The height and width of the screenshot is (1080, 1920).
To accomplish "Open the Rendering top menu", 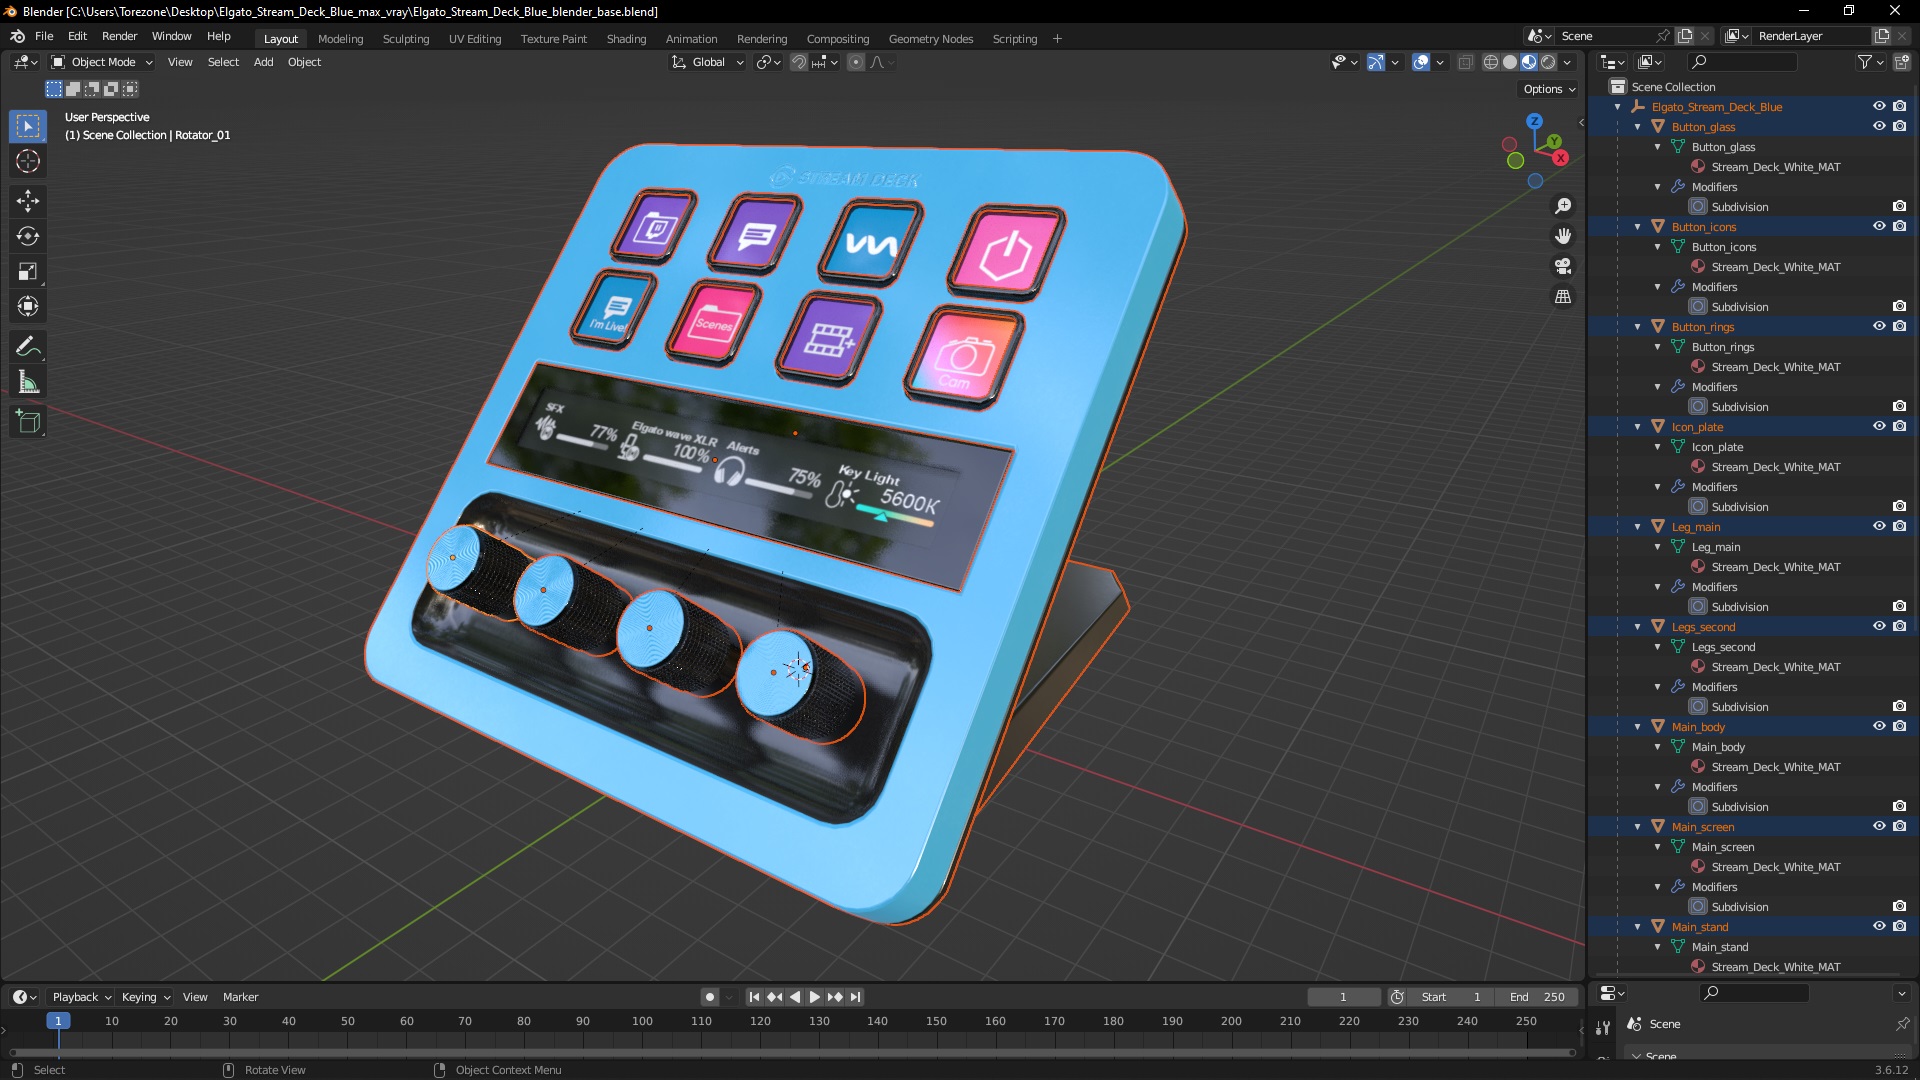I will [762, 38].
